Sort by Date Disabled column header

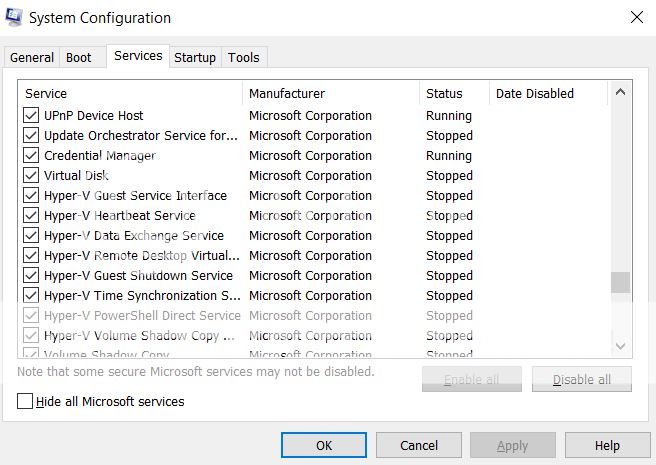548,93
